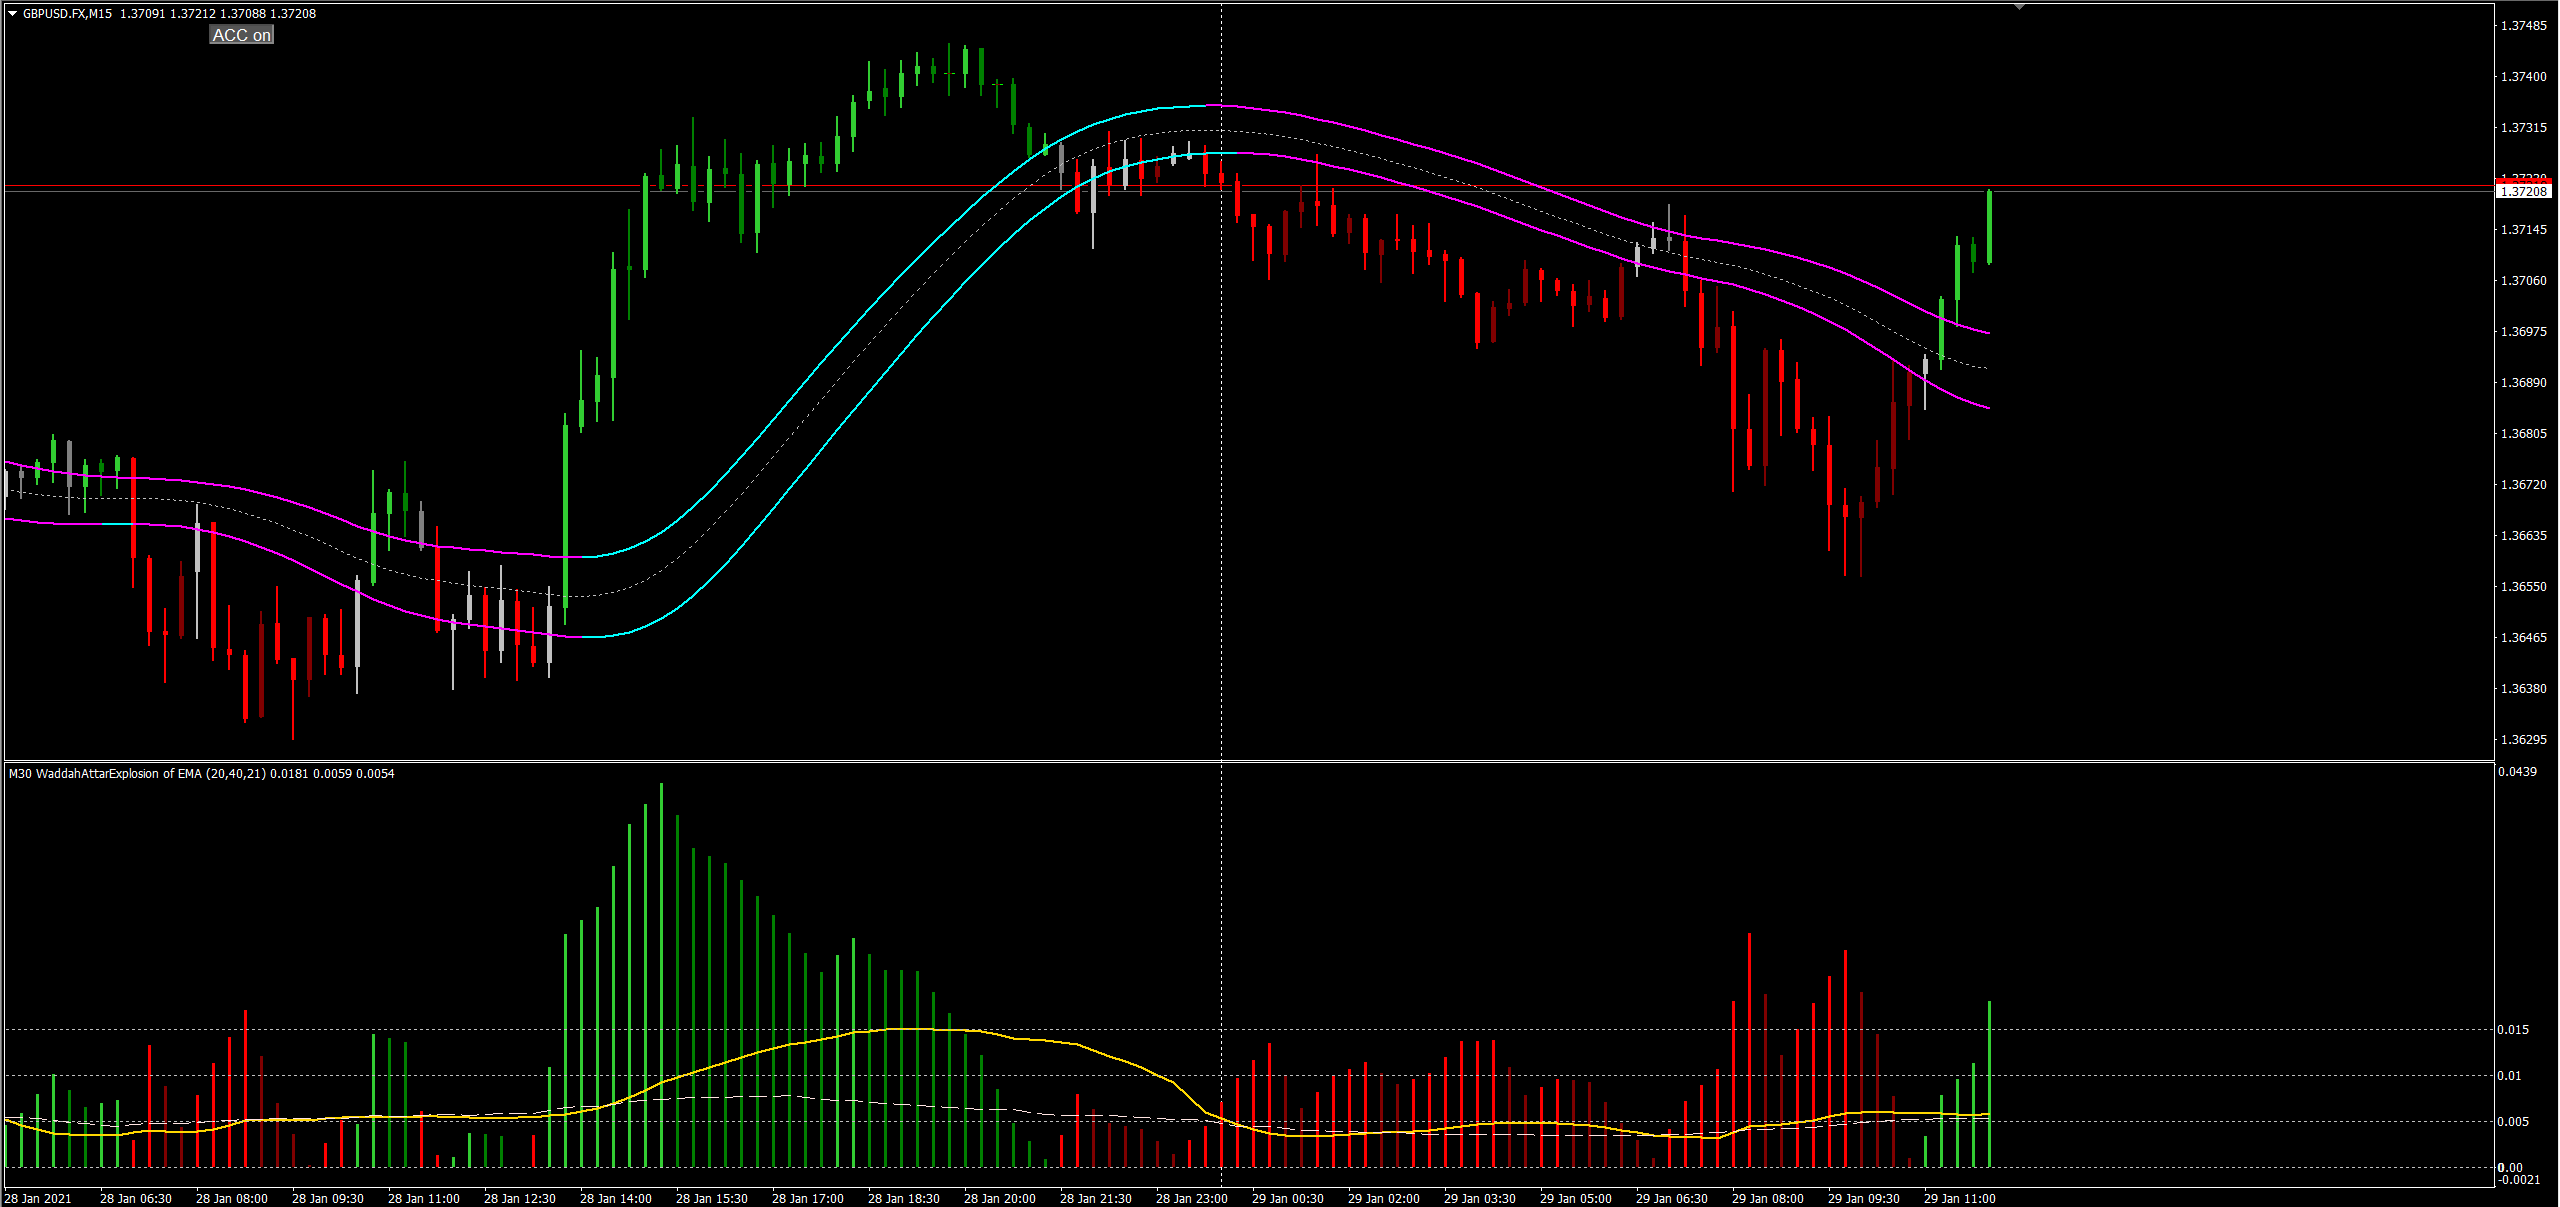
Task: Click the 29 Jan 08:00 time axis label
Action: point(1767,1198)
